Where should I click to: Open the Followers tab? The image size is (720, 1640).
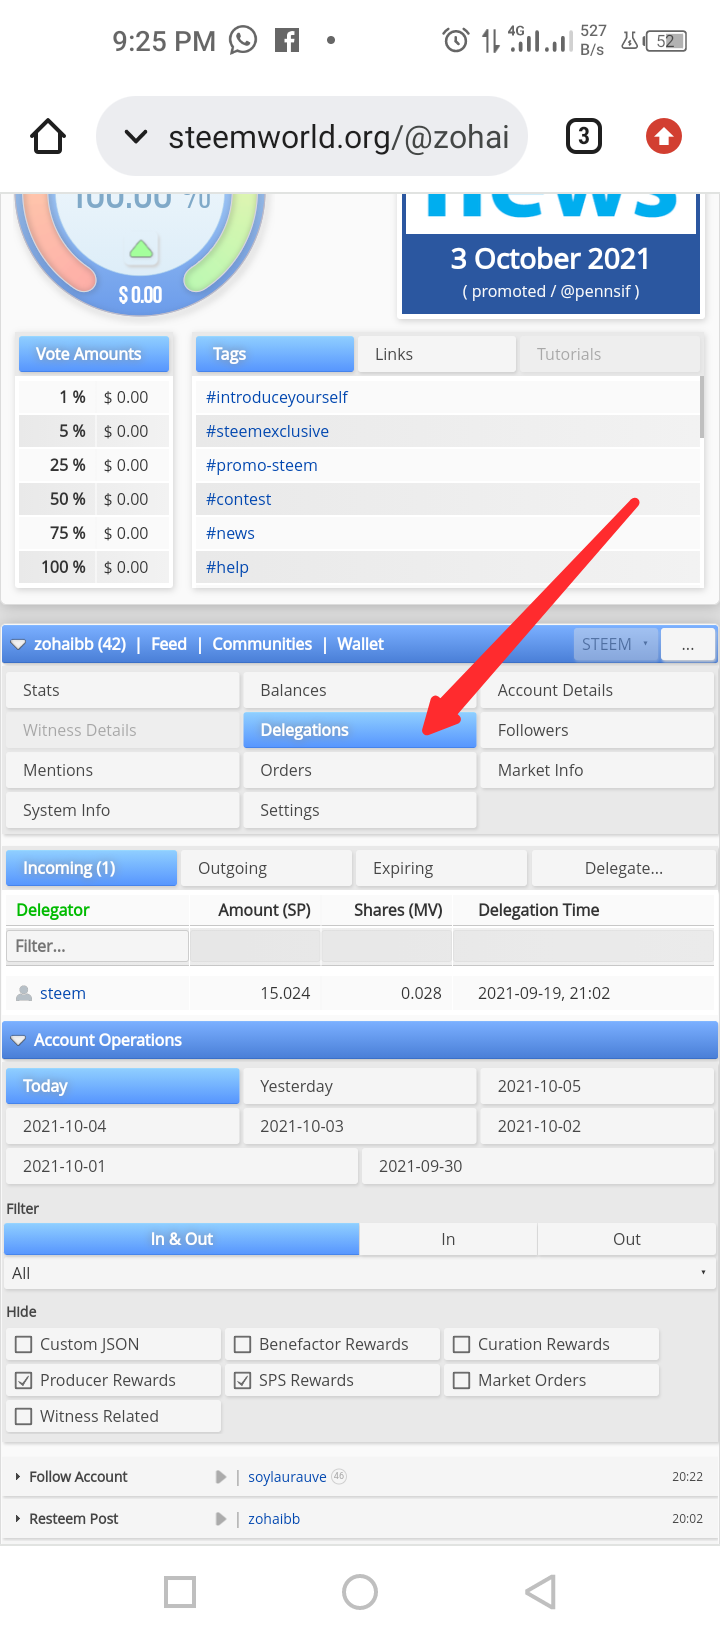(597, 730)
